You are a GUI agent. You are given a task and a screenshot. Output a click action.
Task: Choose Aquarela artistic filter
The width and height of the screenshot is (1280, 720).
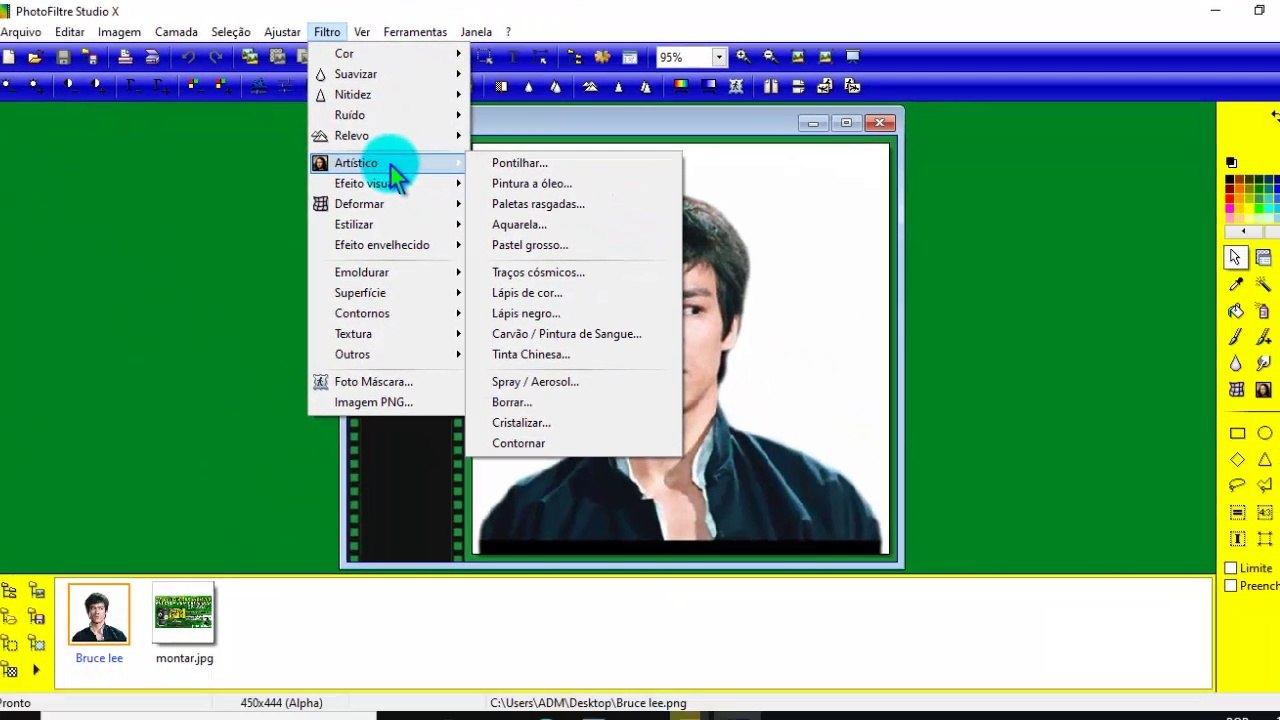click(x=574, y=225)
